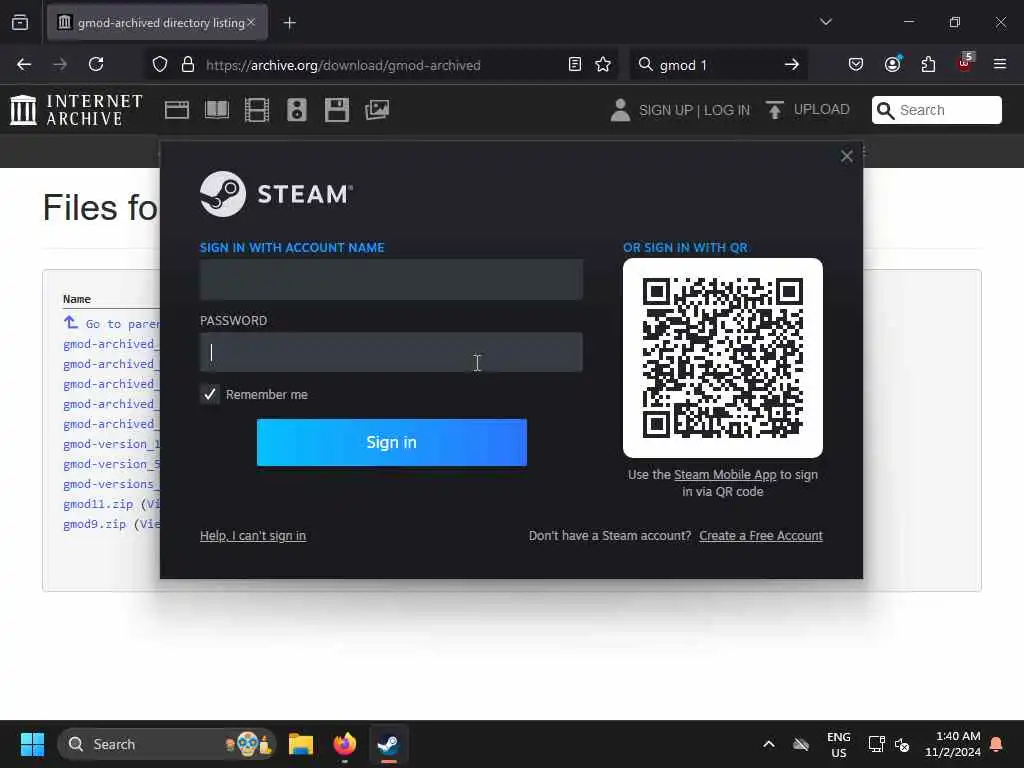
Task: Open a new browser tab
Action: (x=289, y=23)
